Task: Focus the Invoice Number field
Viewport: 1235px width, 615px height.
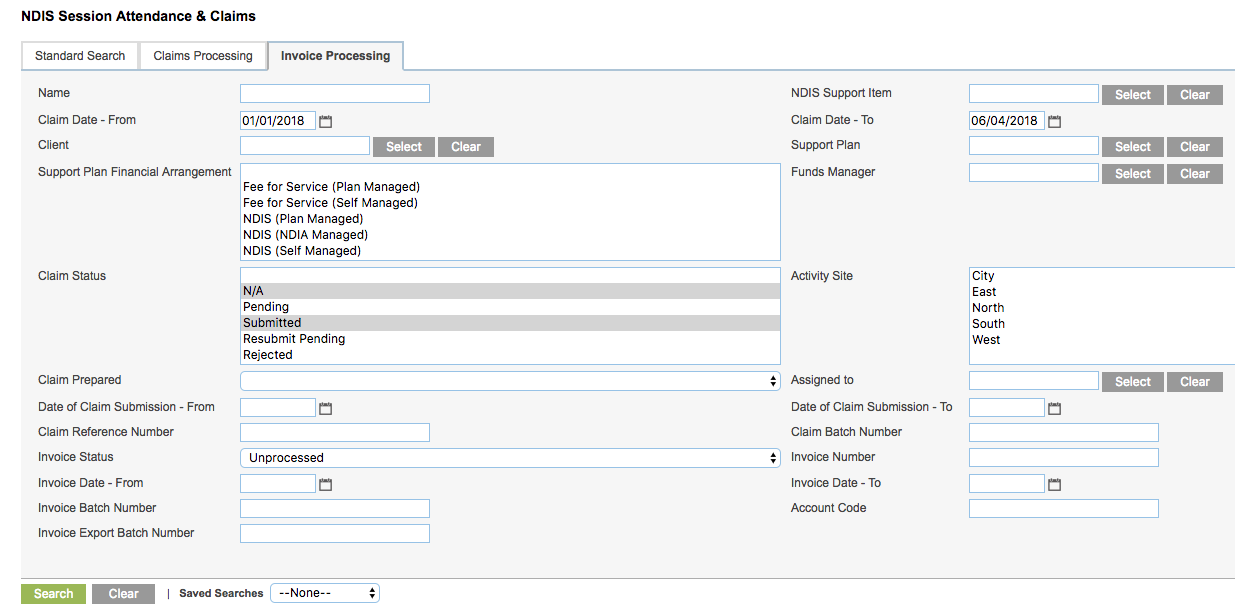Action: pos(1064,458)
